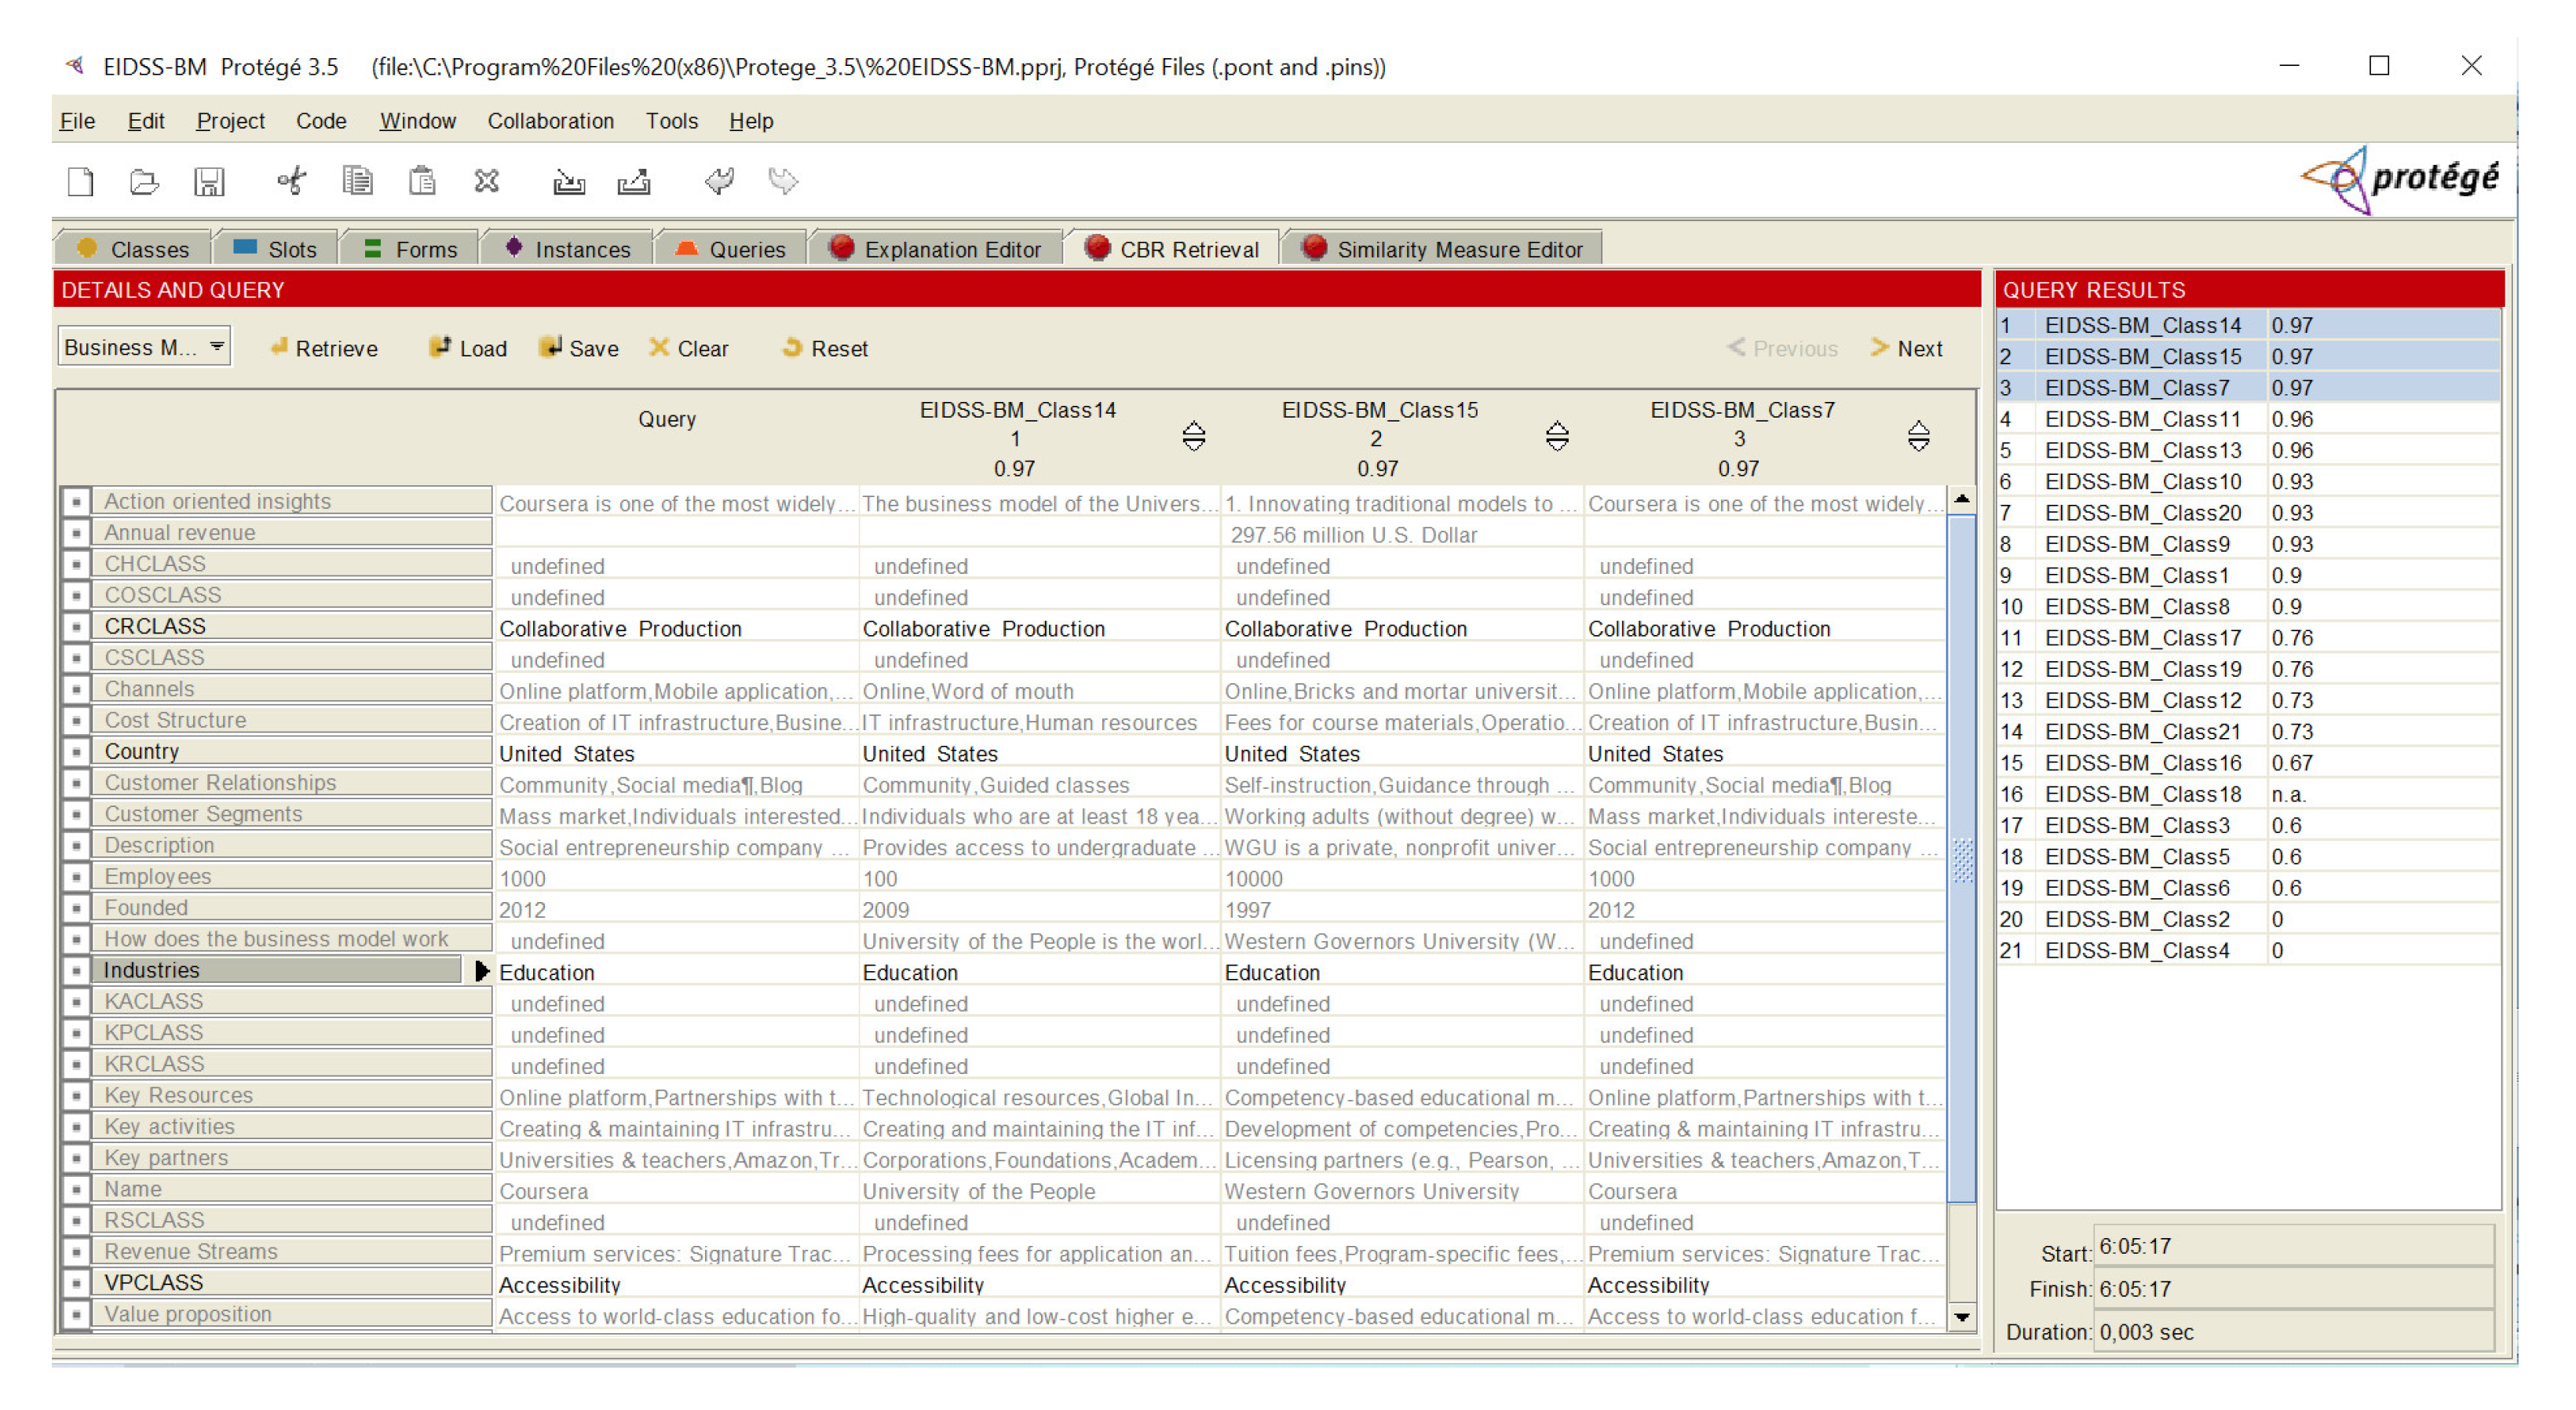
Task: Click the Delete X toolbar icon
Action: 486,182
